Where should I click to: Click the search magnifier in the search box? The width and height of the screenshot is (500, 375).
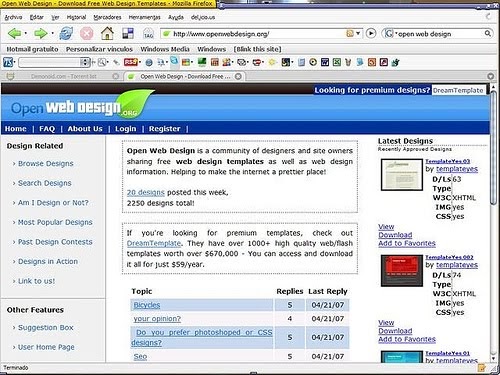(487, 33)
